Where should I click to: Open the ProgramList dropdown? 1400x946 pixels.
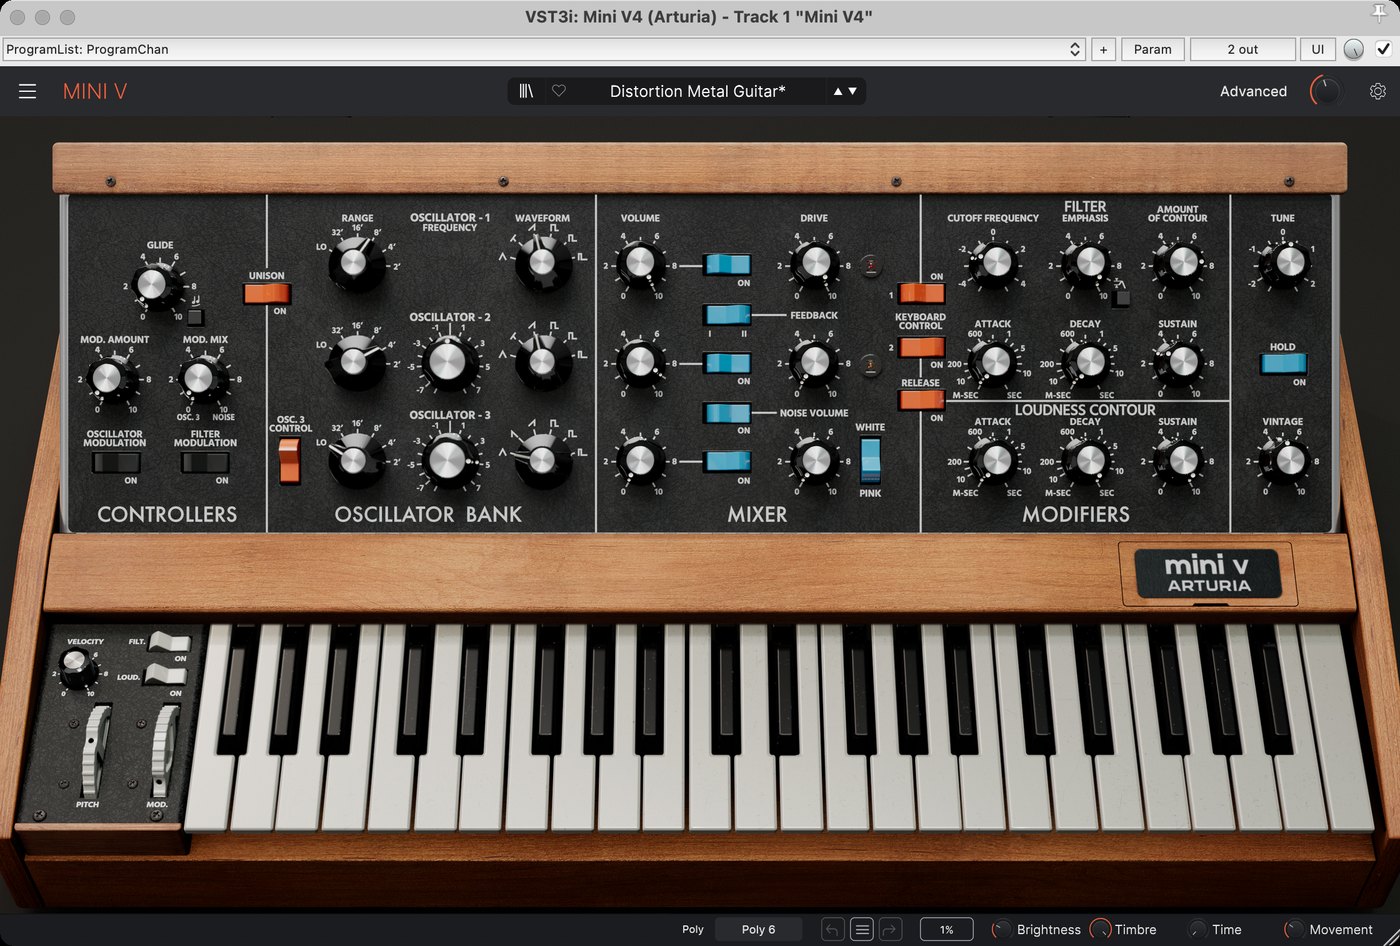(544, 49)
